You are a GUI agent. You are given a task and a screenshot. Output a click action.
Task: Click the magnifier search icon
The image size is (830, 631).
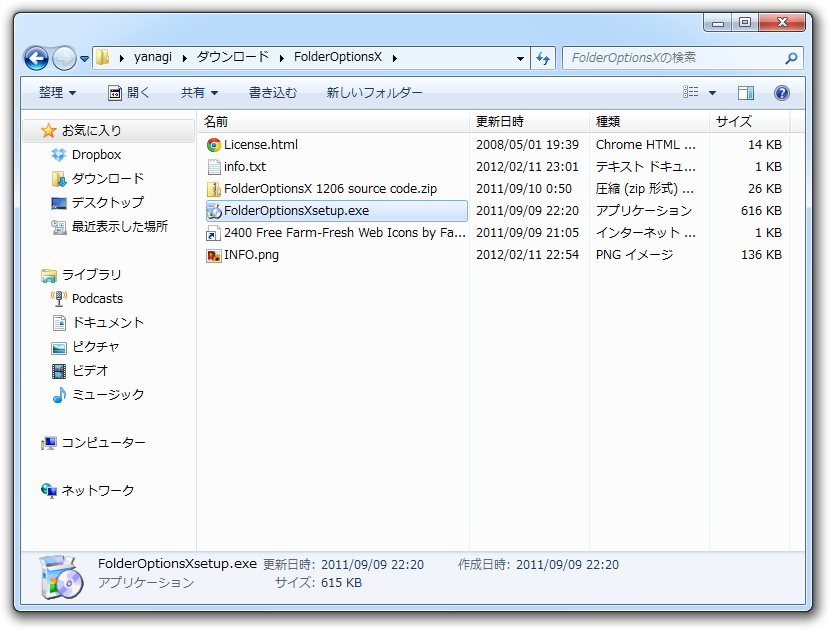[x=791, y=58]
